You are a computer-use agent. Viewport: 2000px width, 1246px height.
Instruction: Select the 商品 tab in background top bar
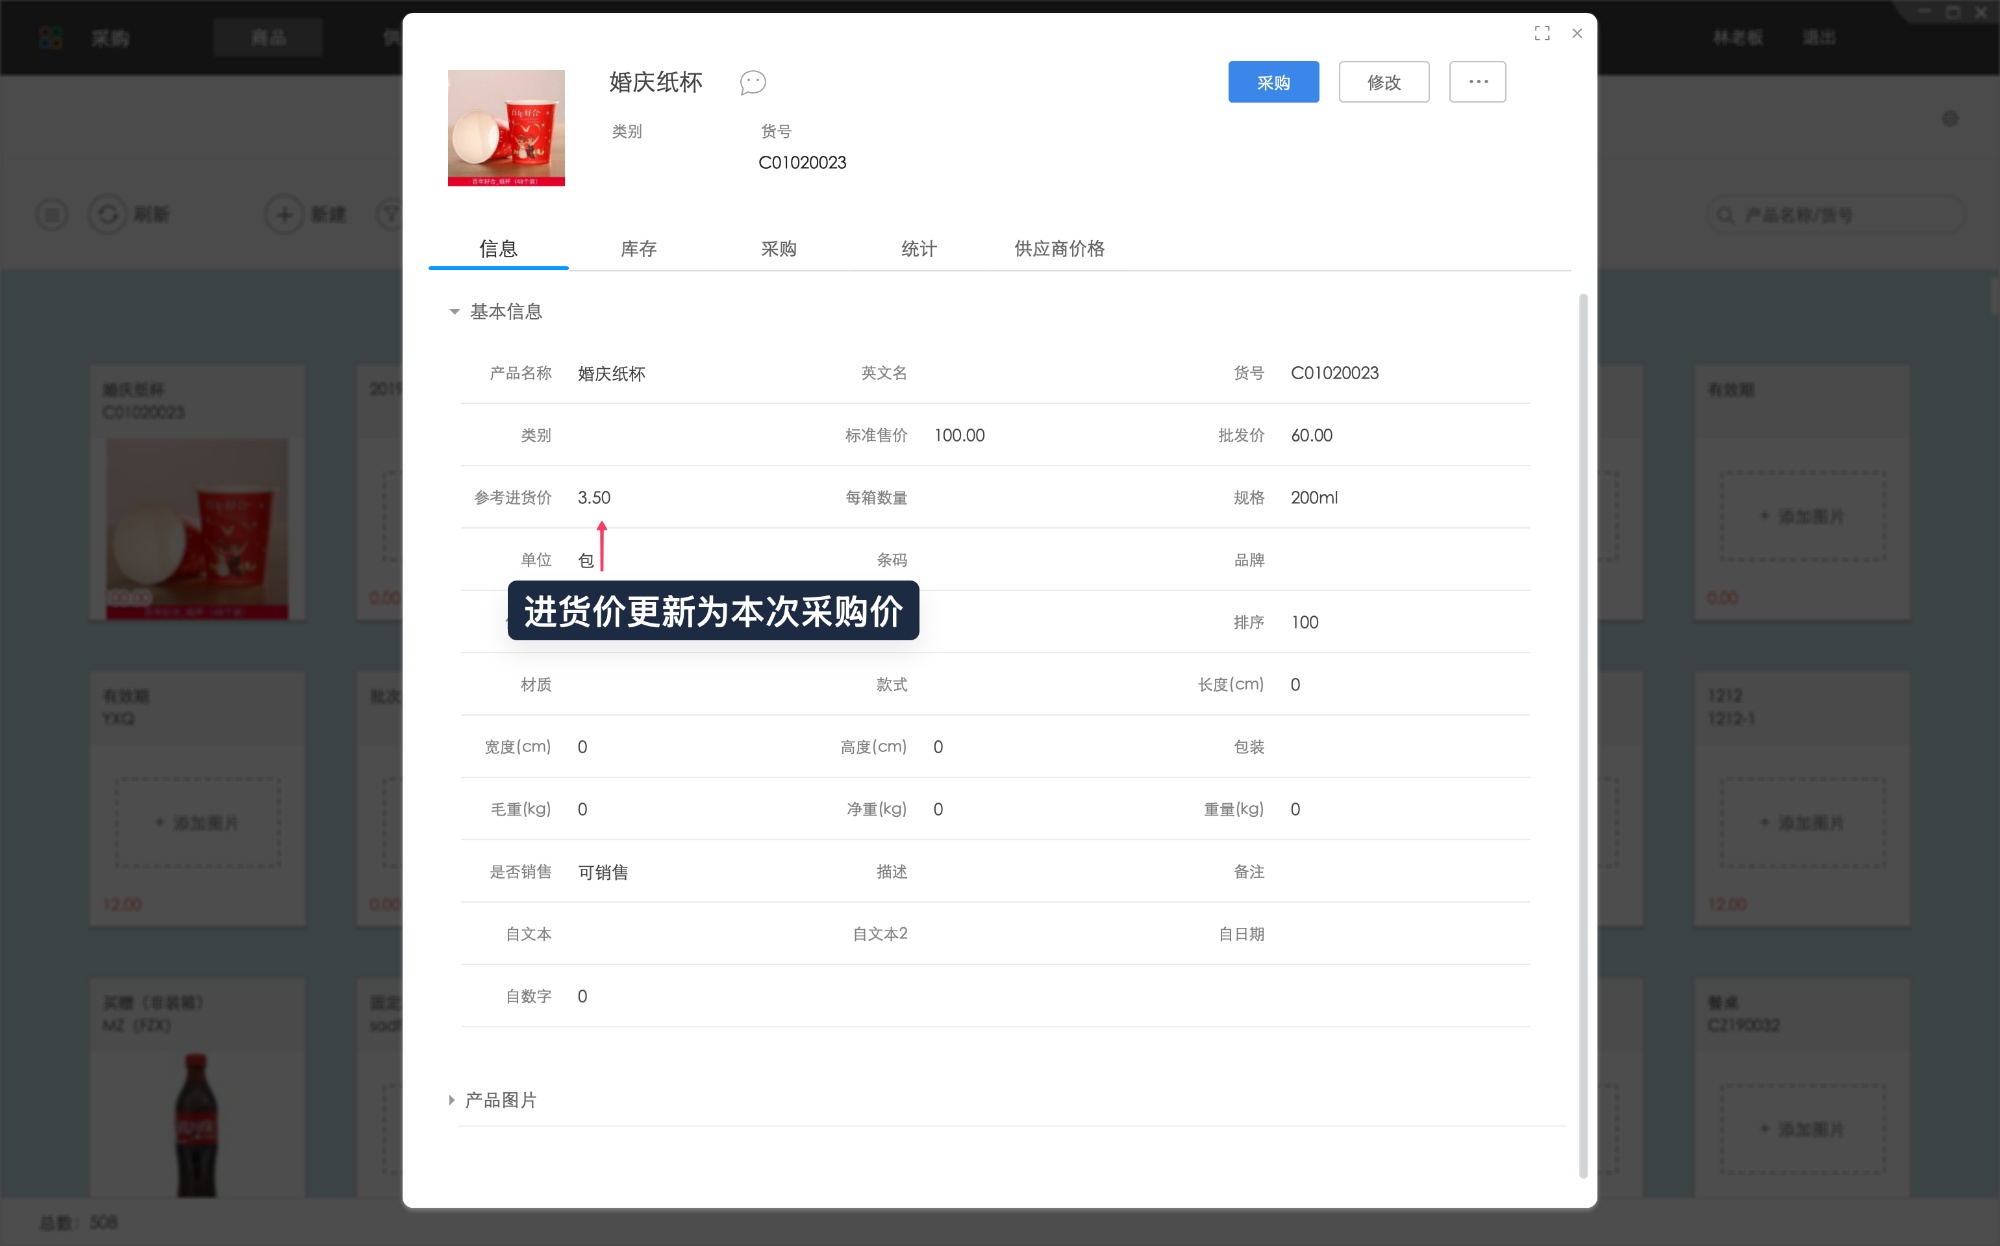268,38
